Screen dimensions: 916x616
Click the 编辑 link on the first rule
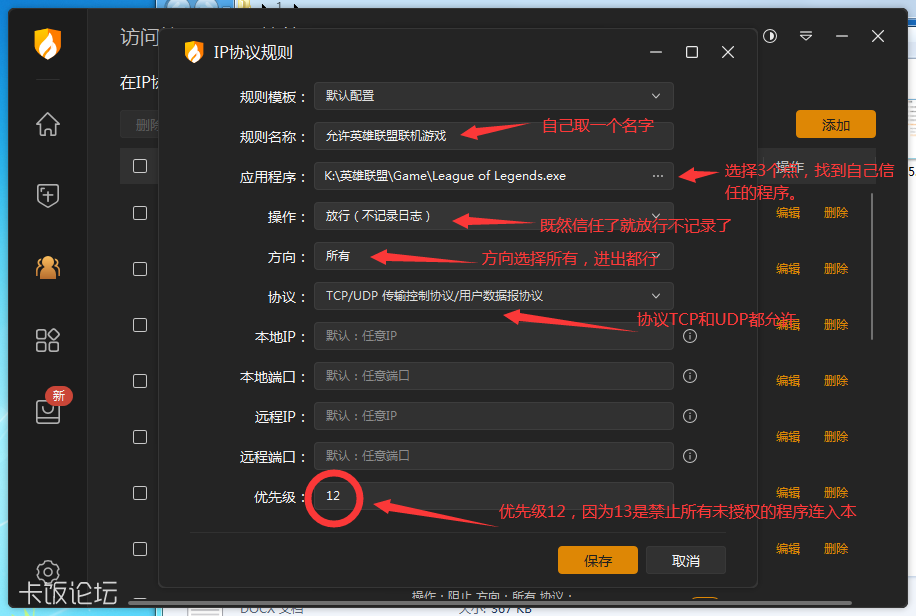pyautogui.click(x=787, y=212)
